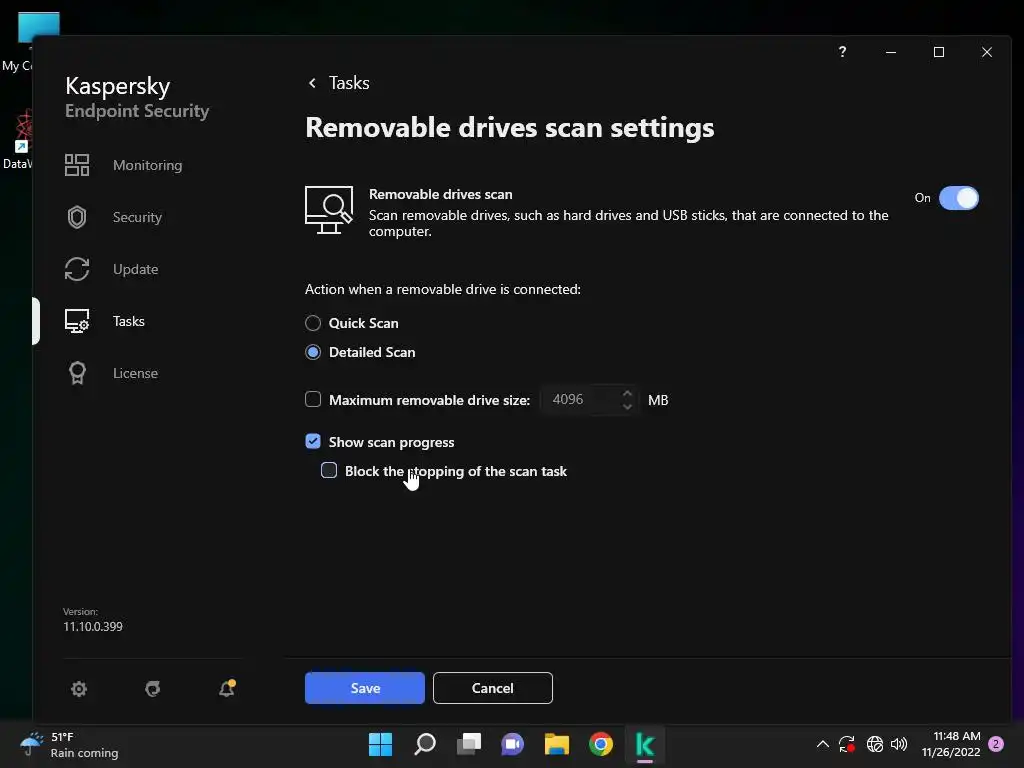The width and height of the screenshot is (1024, 768).
Task: Click Kaspersky icon on taskbar
Action: (645, 744)
